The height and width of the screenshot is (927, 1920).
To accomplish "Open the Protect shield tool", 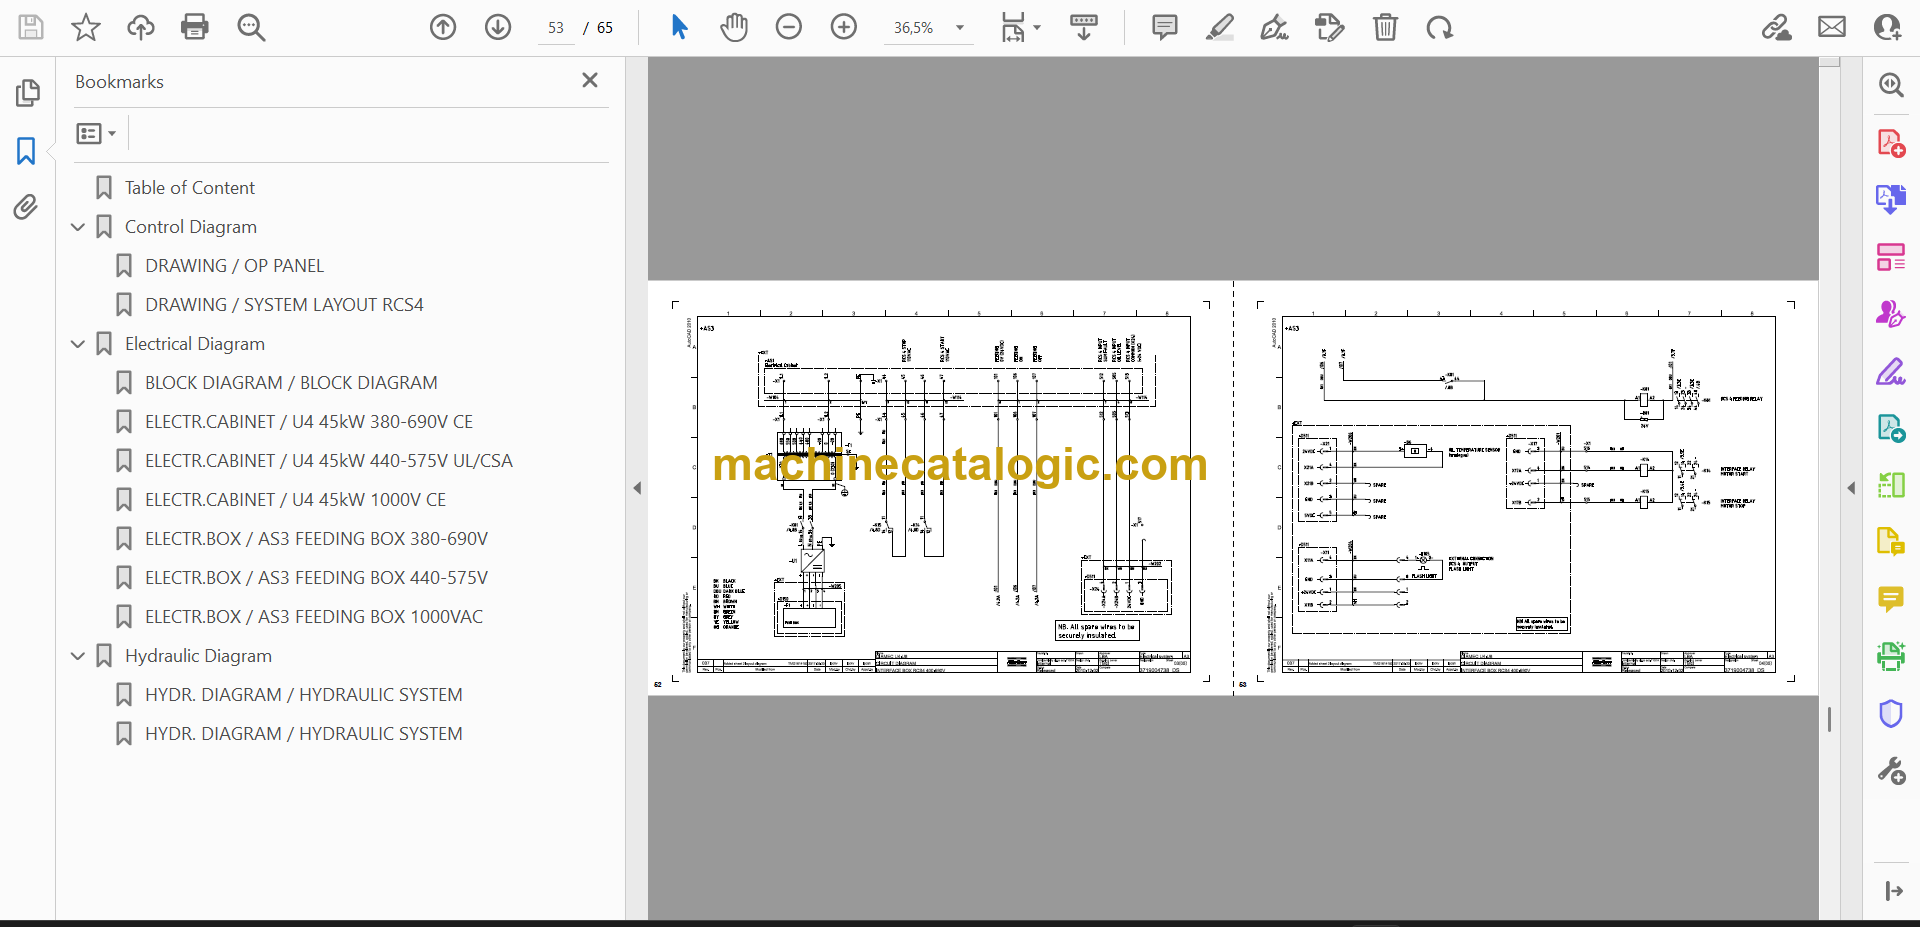I will 1891,713.
